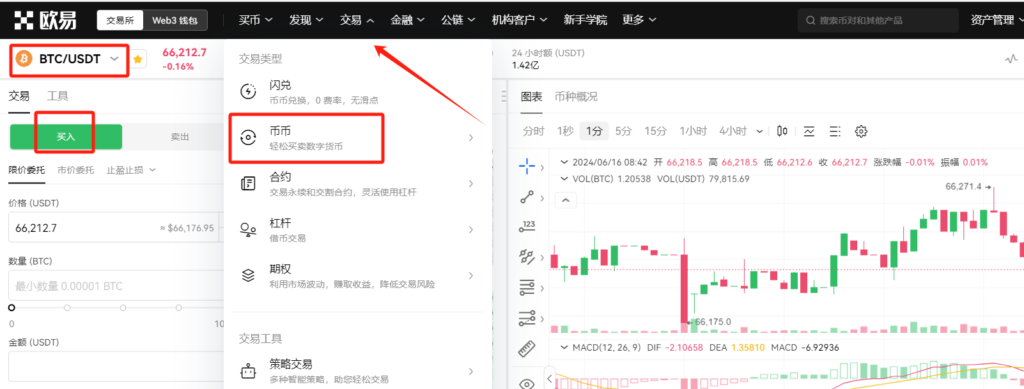Select the 买入 buy toggle
Screen dimensions: 1024x389
click(x=66, y=137)
